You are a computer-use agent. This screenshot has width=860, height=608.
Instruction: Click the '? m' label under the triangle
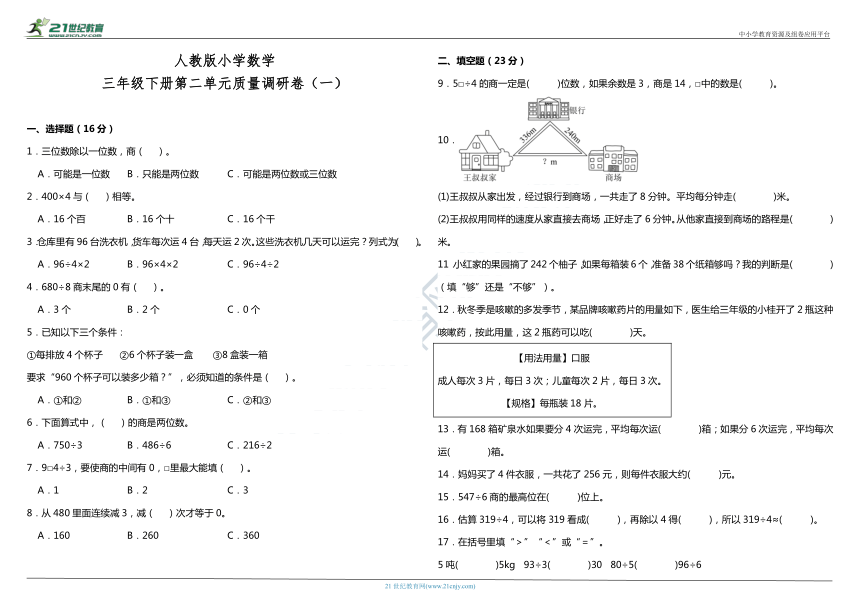point(550,162)
